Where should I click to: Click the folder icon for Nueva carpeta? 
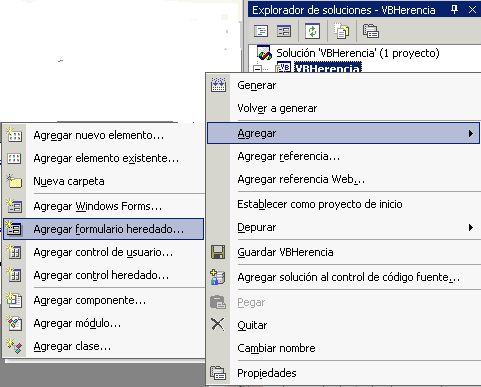point(14,181)
